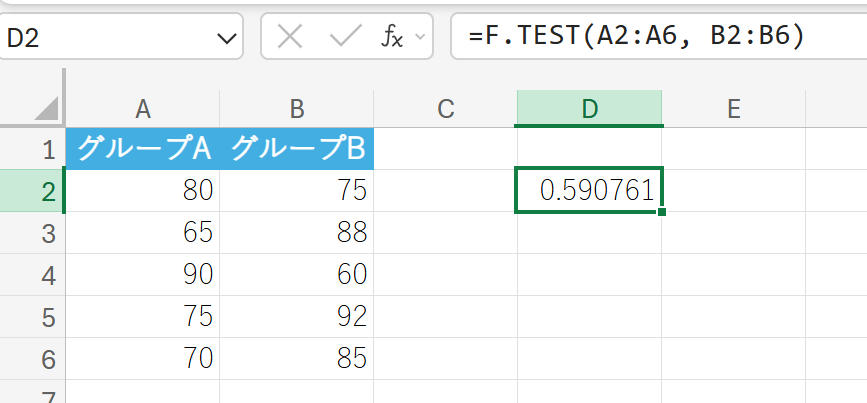
Task: Click the Enter checkmark formula icon
Action: (x=345, y=37)
